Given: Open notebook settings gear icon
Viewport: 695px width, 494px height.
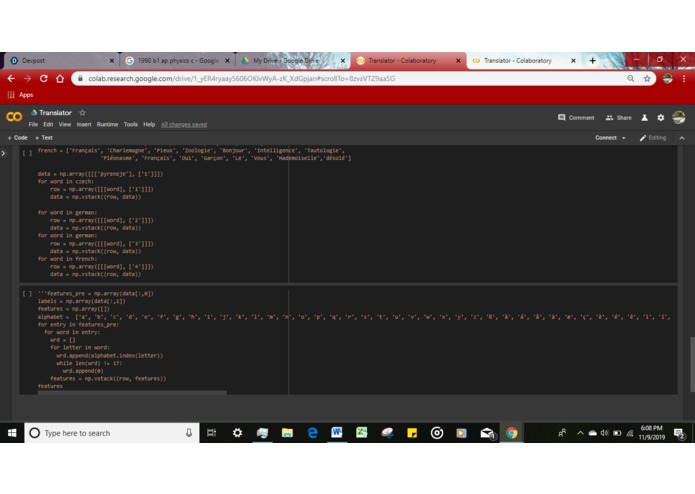Looking at the screenshot, I should pyautogui.click(x=660, y=118).
